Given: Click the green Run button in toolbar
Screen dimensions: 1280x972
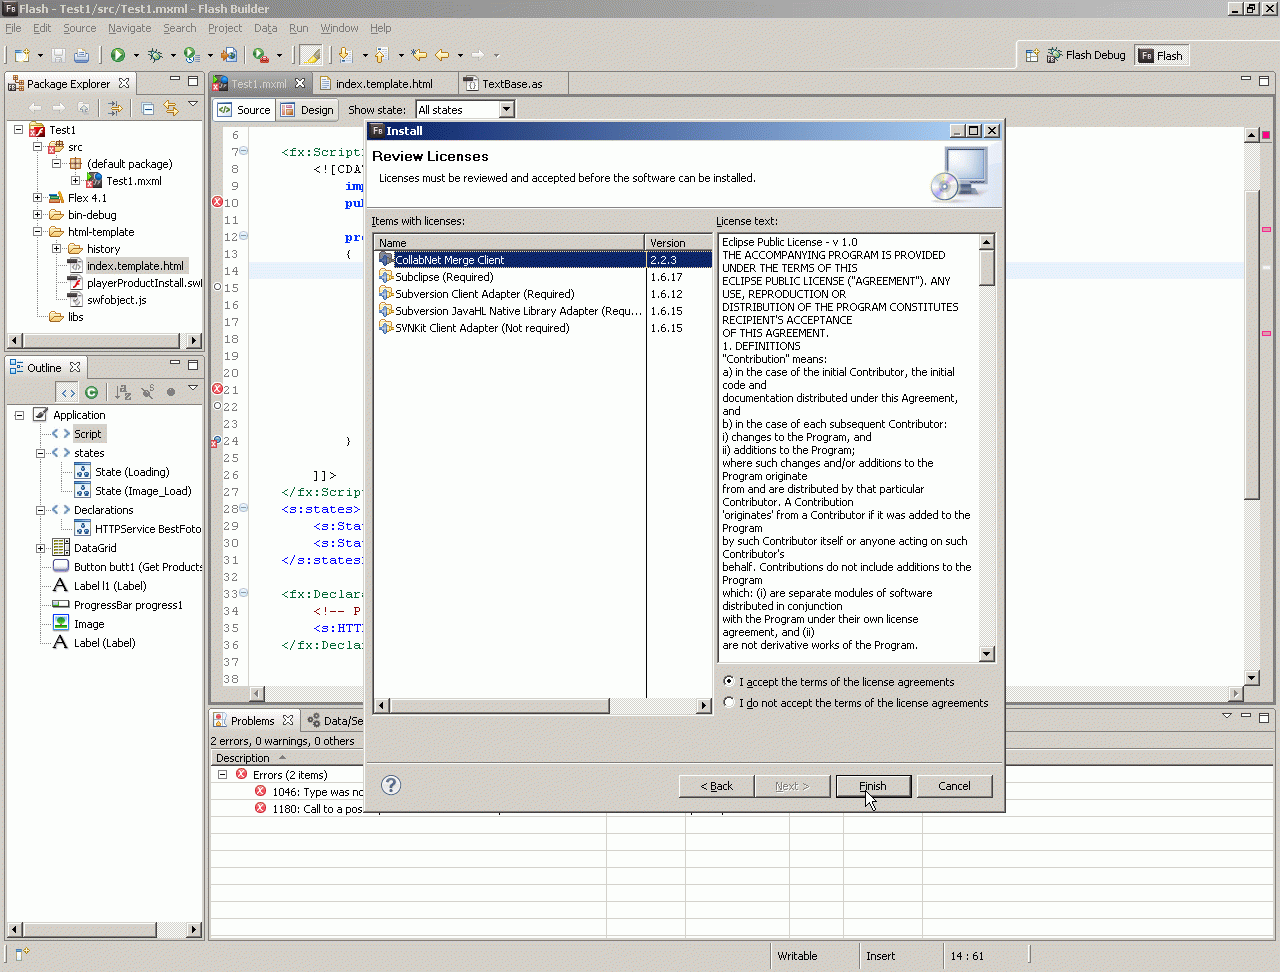Looking at the screenshot, I should click(x=118, y=55).
